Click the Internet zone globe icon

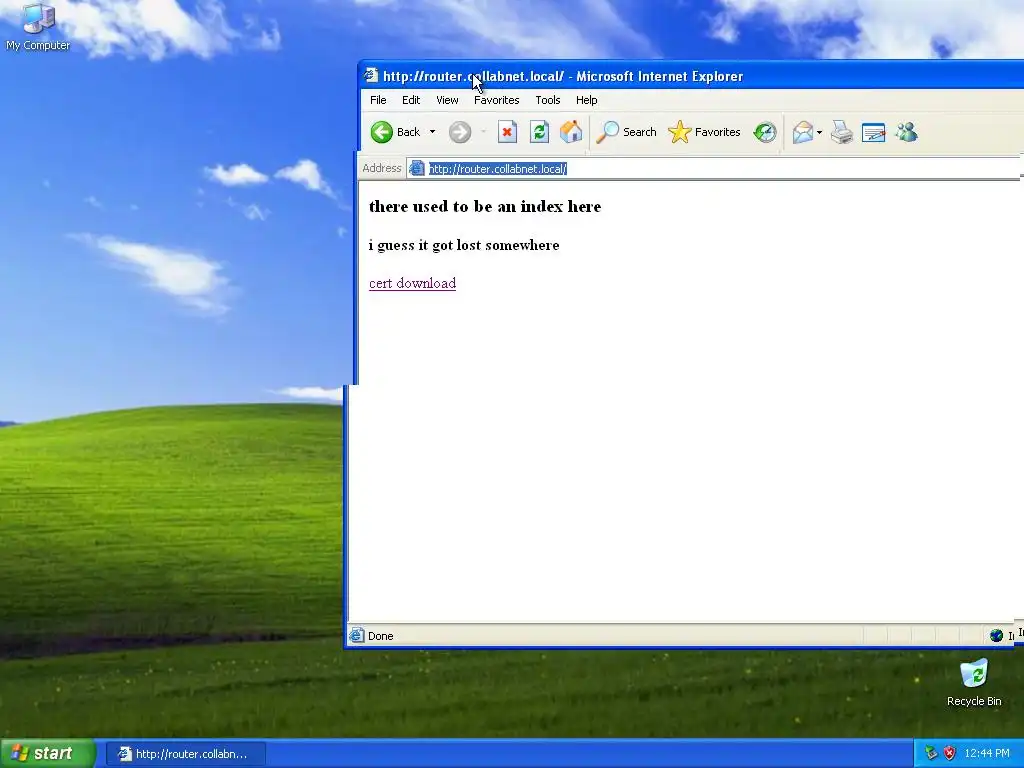click(x=996, y=635)
